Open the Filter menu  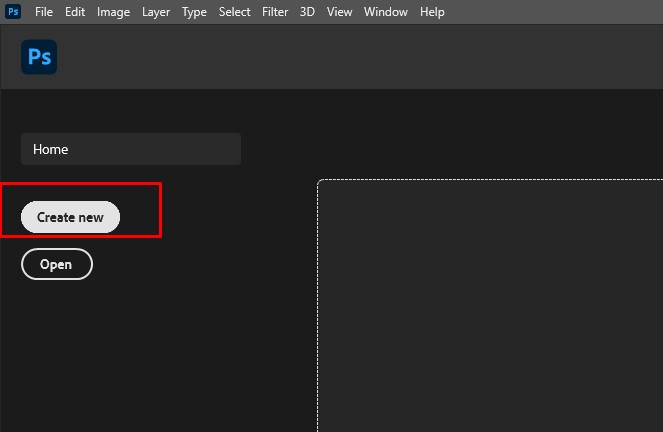[275, 12]
